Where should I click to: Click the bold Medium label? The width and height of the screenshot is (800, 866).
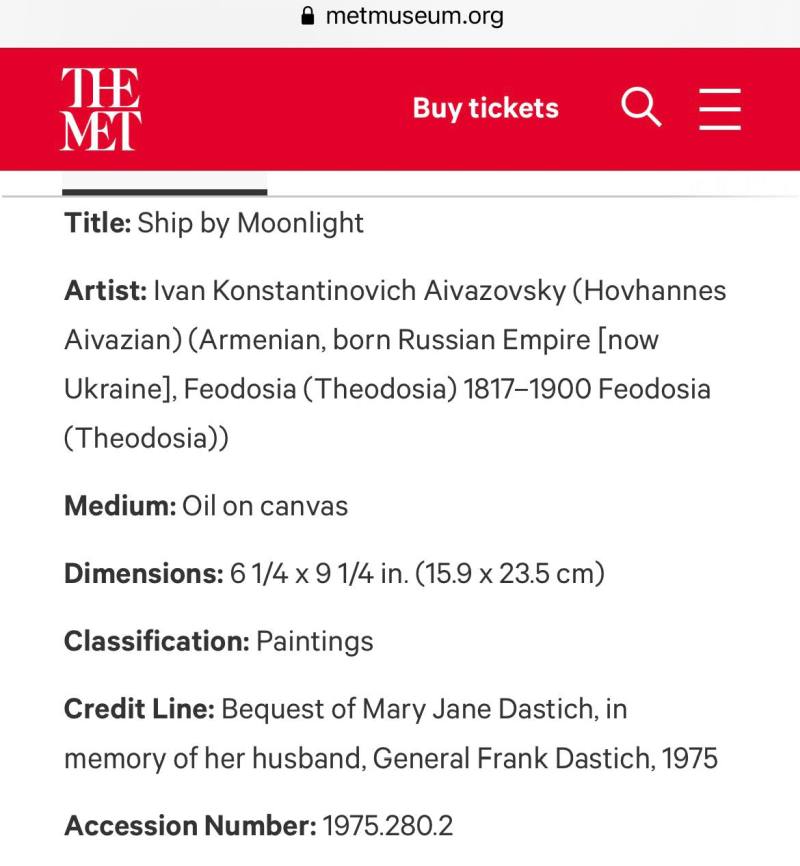[119, 505]
